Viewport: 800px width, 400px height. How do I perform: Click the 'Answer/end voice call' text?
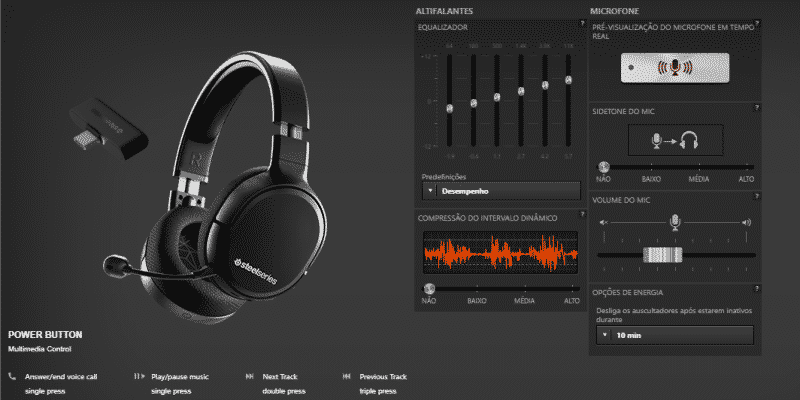click(x=61, y=377)
